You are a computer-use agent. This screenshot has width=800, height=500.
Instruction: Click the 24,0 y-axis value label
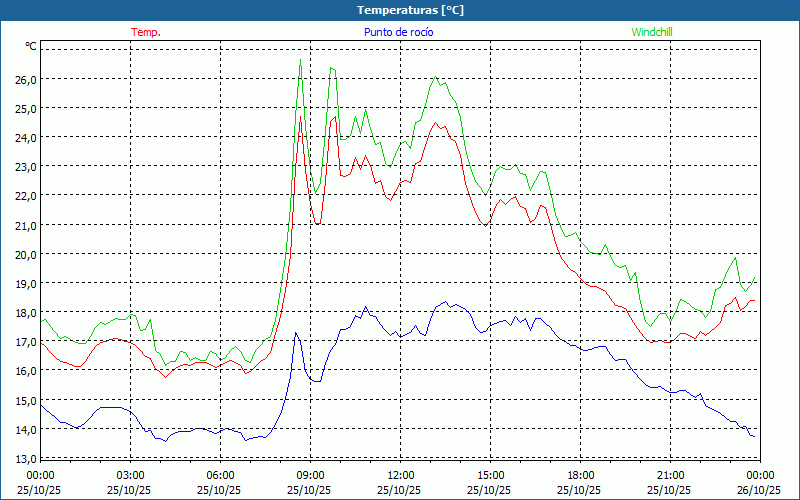point(25,137)
